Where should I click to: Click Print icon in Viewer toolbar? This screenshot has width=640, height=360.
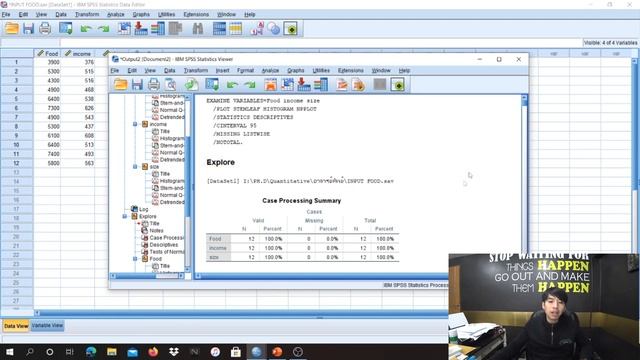coord(153,84)
